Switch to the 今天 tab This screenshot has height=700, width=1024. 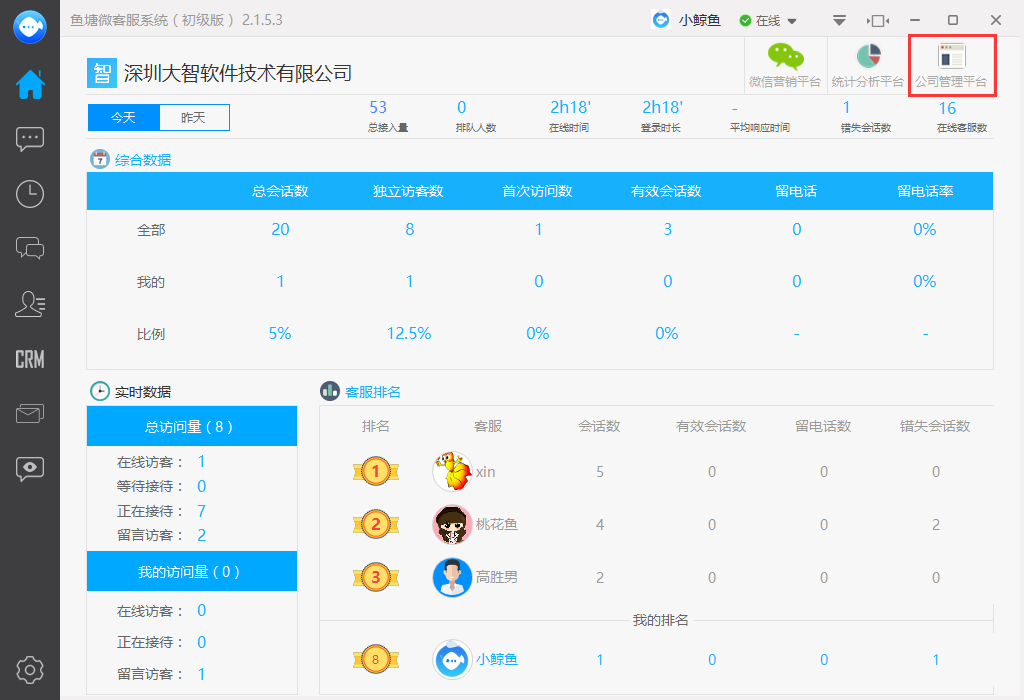(122, 117)
